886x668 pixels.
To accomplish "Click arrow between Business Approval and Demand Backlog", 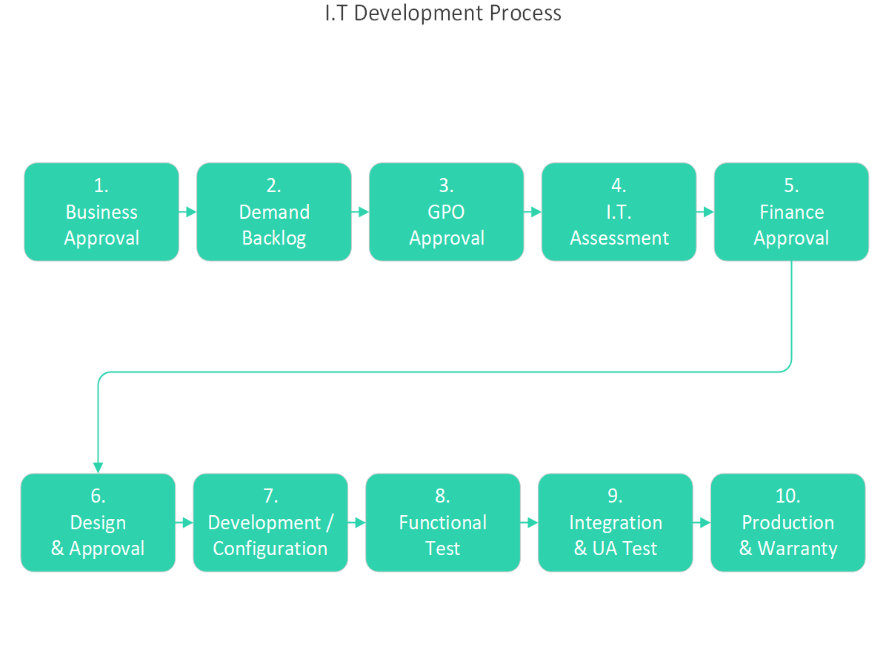I will [x=188, y=212].
